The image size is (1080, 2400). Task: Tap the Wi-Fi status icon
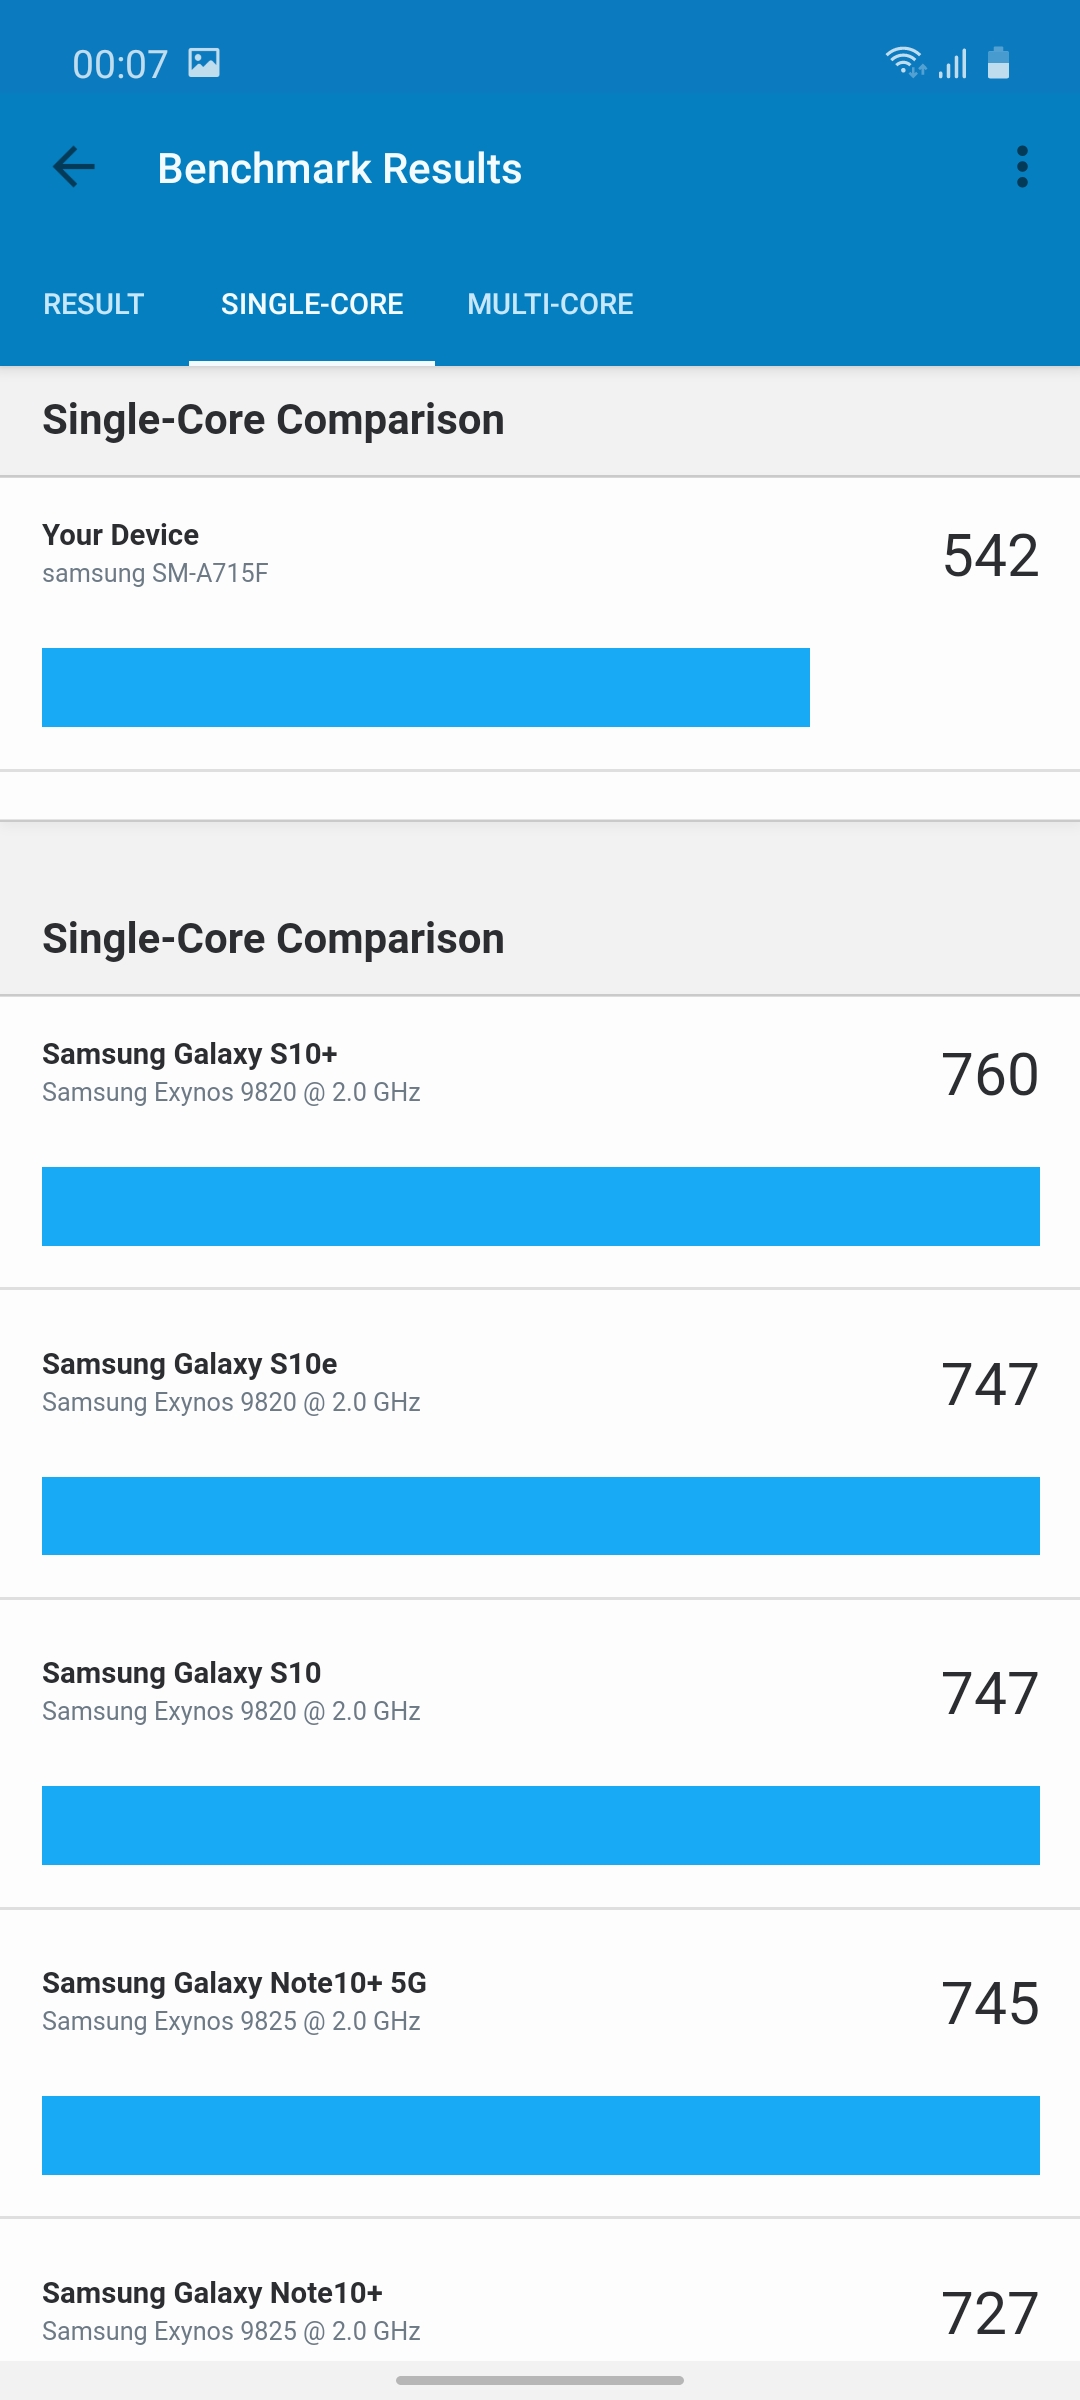click(x=905, y=63)
